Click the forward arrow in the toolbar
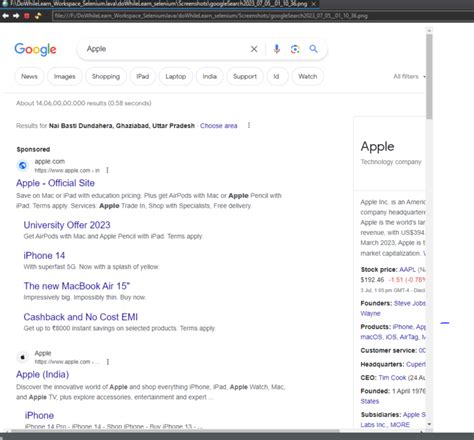This screenshot has width=474, height=440. click(16, 16)
